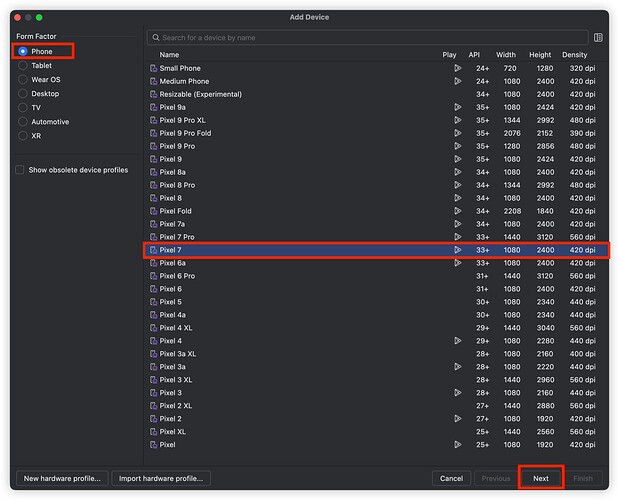Select the Pixel 7a device row
The width and height of the screenshot is (618, 500).
(375, 224)
